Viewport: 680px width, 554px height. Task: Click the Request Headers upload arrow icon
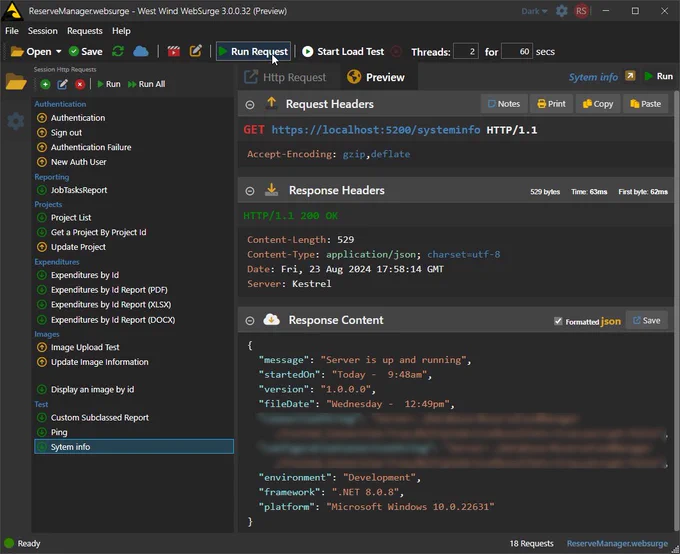[271, 103]
